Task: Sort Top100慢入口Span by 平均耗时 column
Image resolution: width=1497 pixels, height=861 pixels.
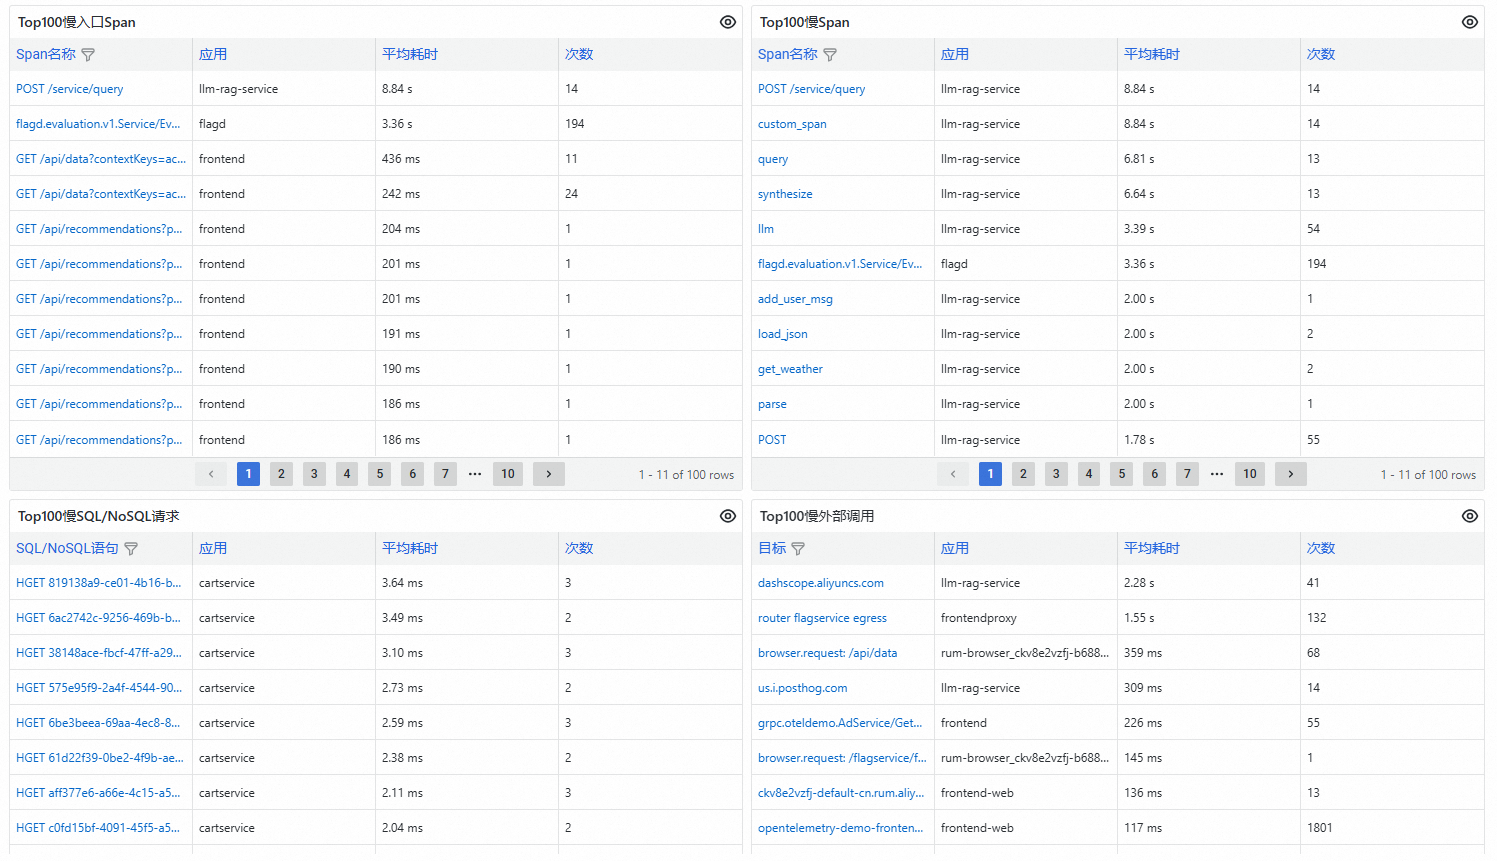Action: tap(410, 54)
